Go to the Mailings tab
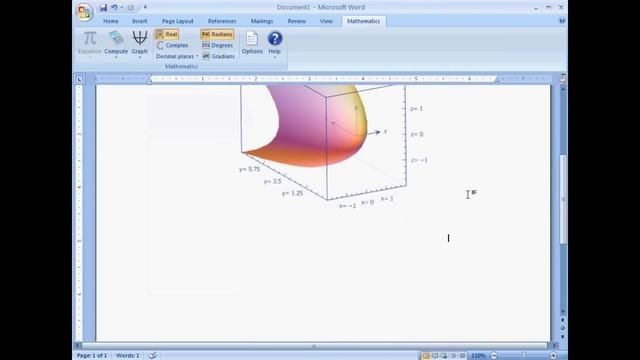Image resolution: width=640 pixels, height=360 pixels. (x=262, y=21)
